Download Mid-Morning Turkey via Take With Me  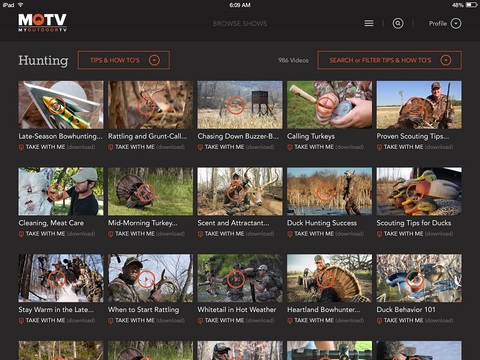[146, 234]
